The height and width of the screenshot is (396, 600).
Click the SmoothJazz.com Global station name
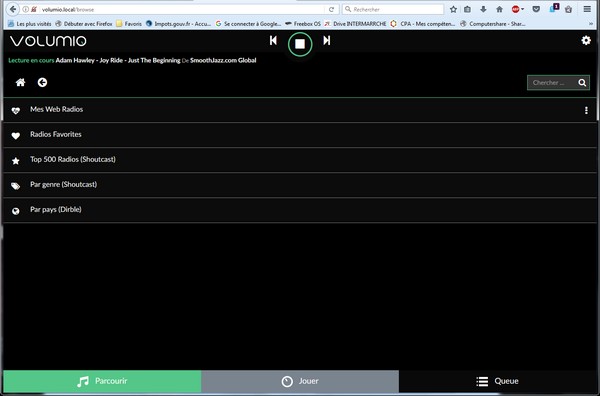223,60
